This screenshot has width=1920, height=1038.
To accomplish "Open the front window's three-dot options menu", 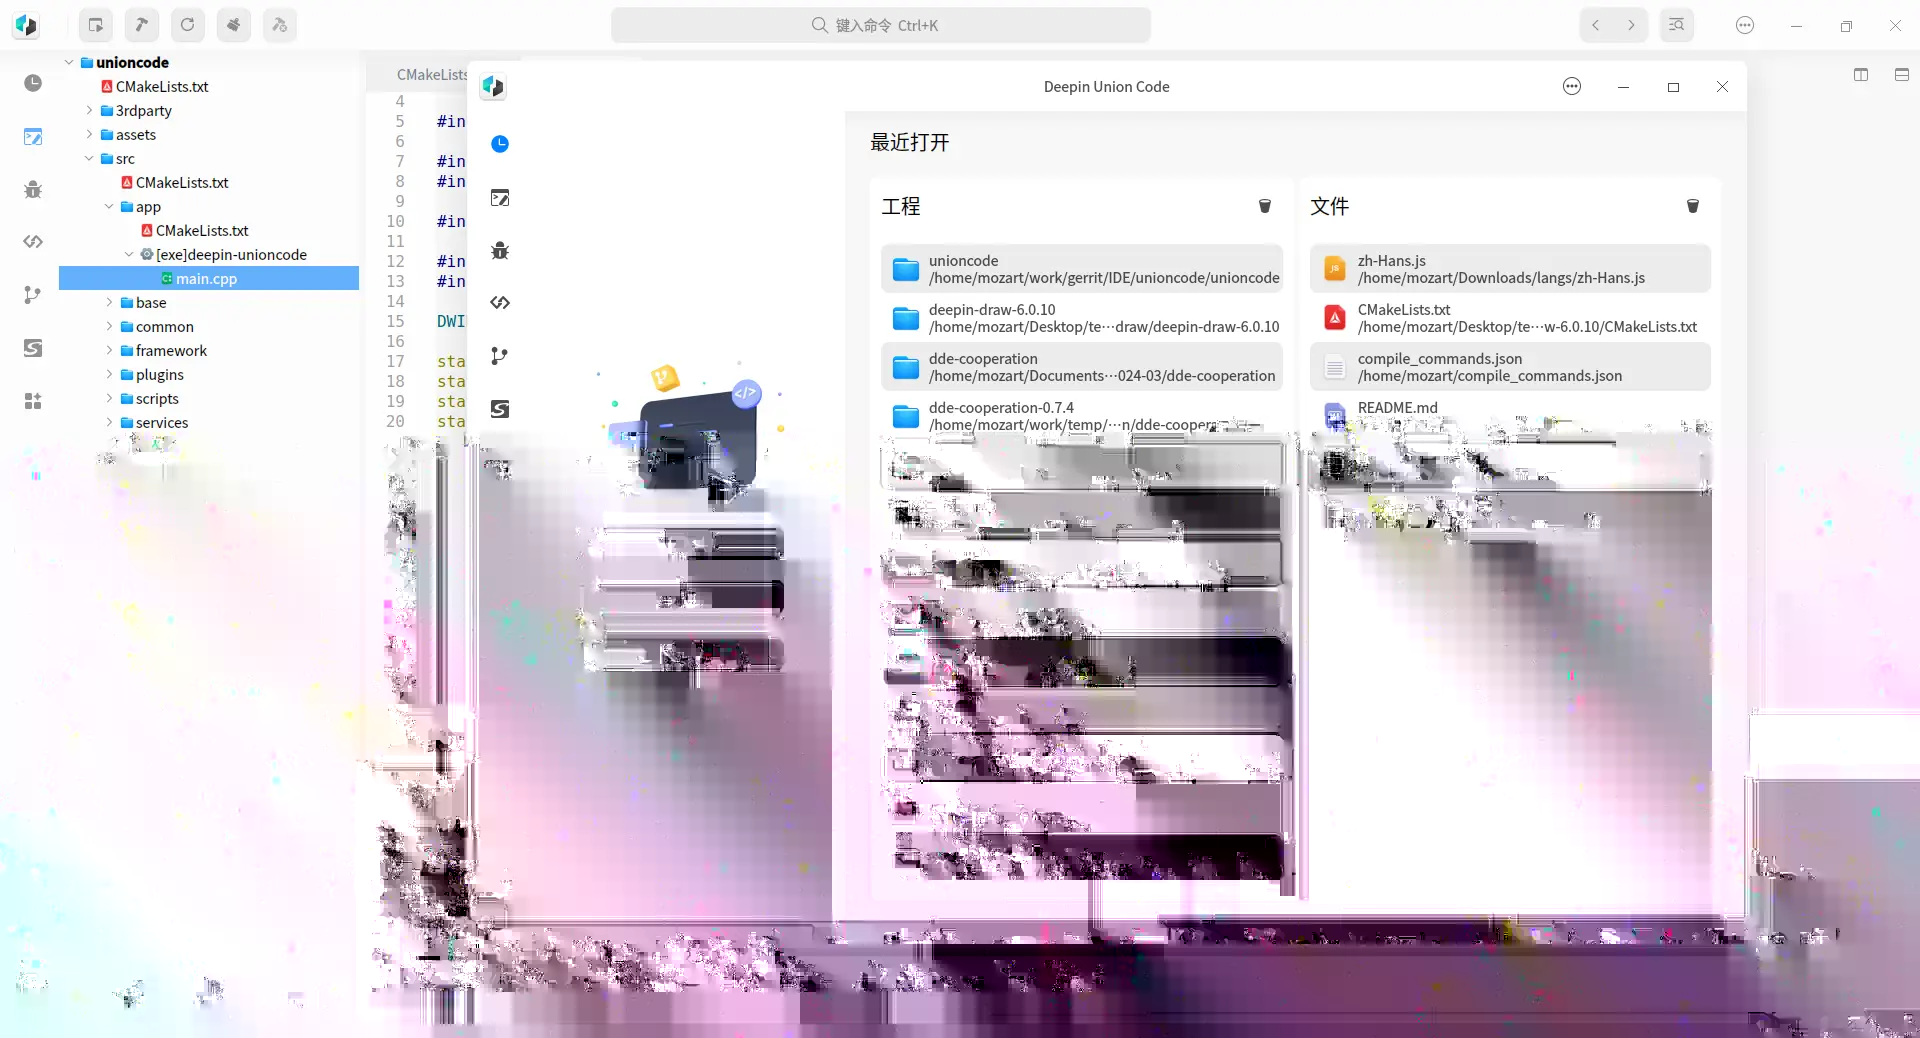I will click(1572, 87).
